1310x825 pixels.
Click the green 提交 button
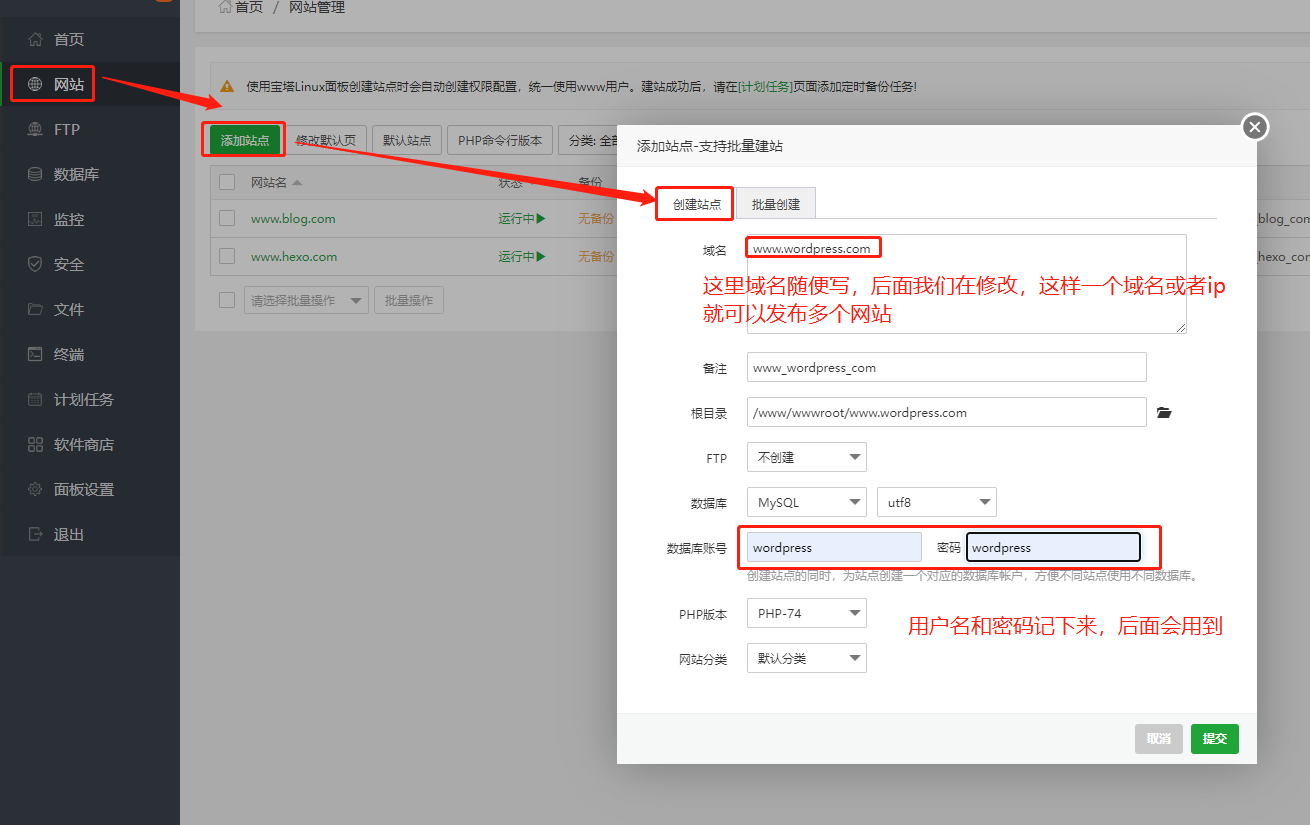point(1215,739)
